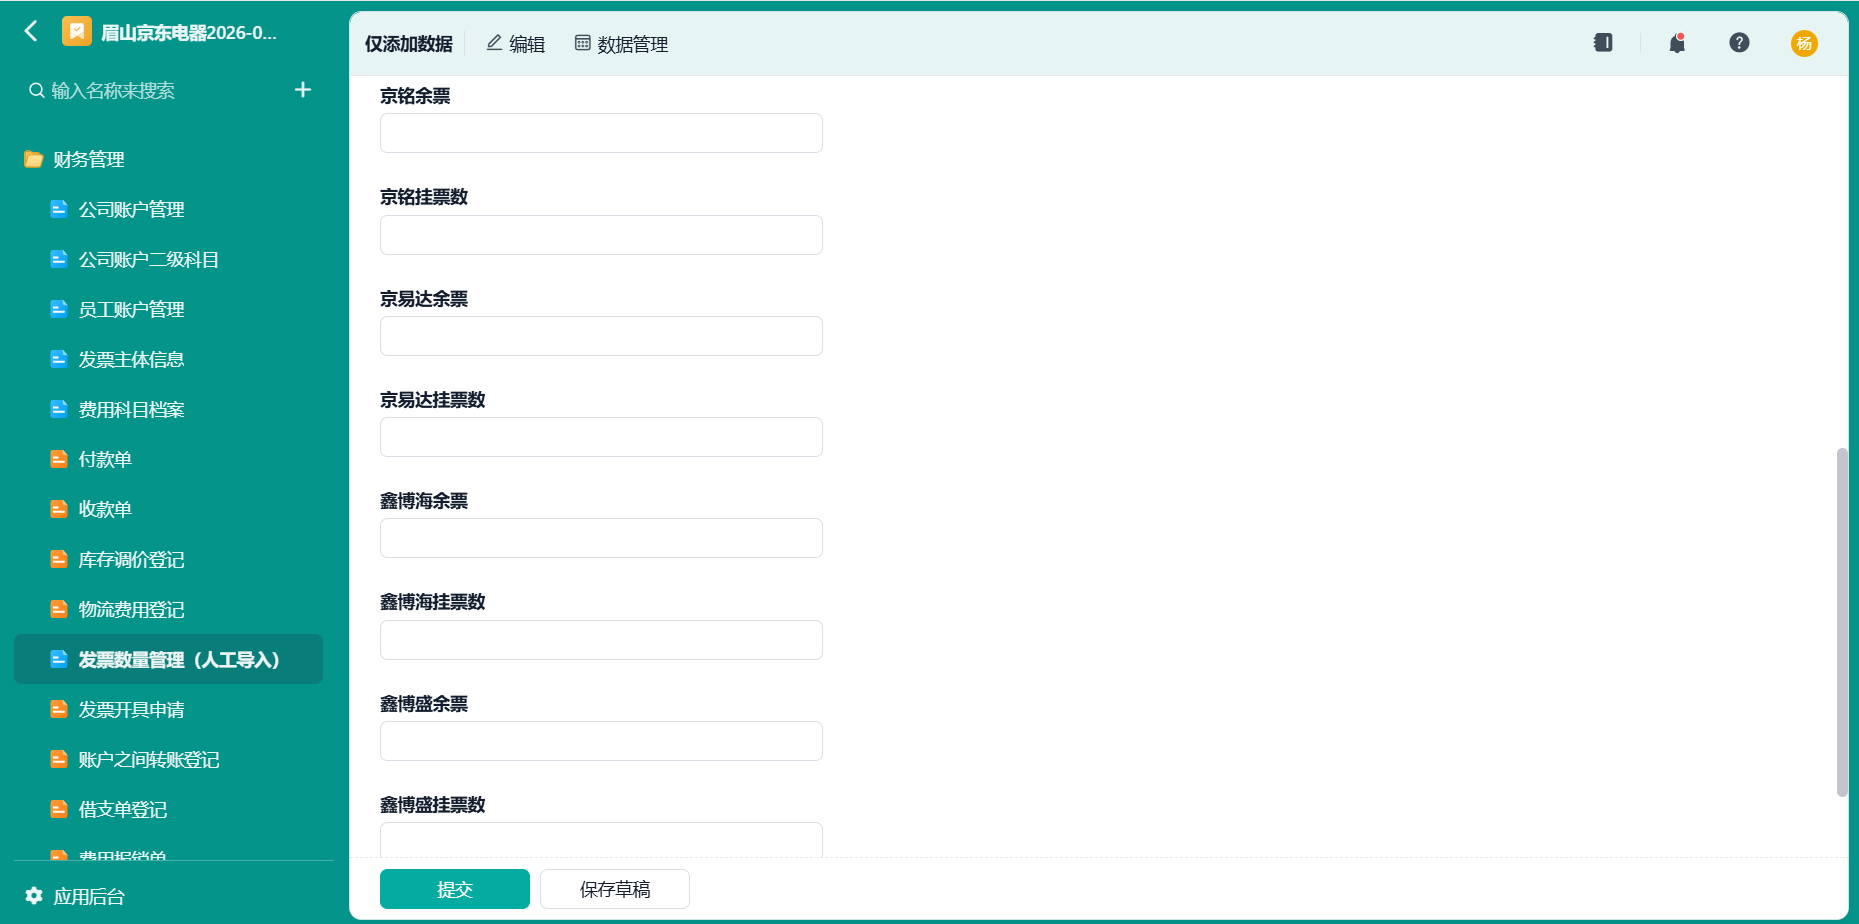Save draft with 保存草稿 button
The width and height of the screenshot is (1859, 924).
click(615, 889)
